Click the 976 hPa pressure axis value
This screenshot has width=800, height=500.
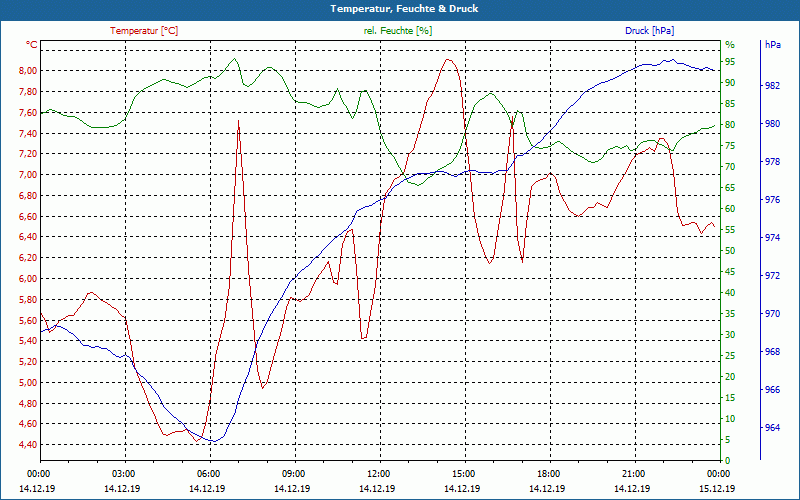(x=773, y=199)
